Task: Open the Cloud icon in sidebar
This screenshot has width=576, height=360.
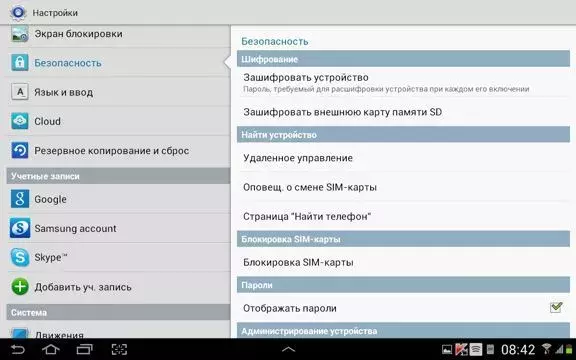Action: [x=19, y=121]
